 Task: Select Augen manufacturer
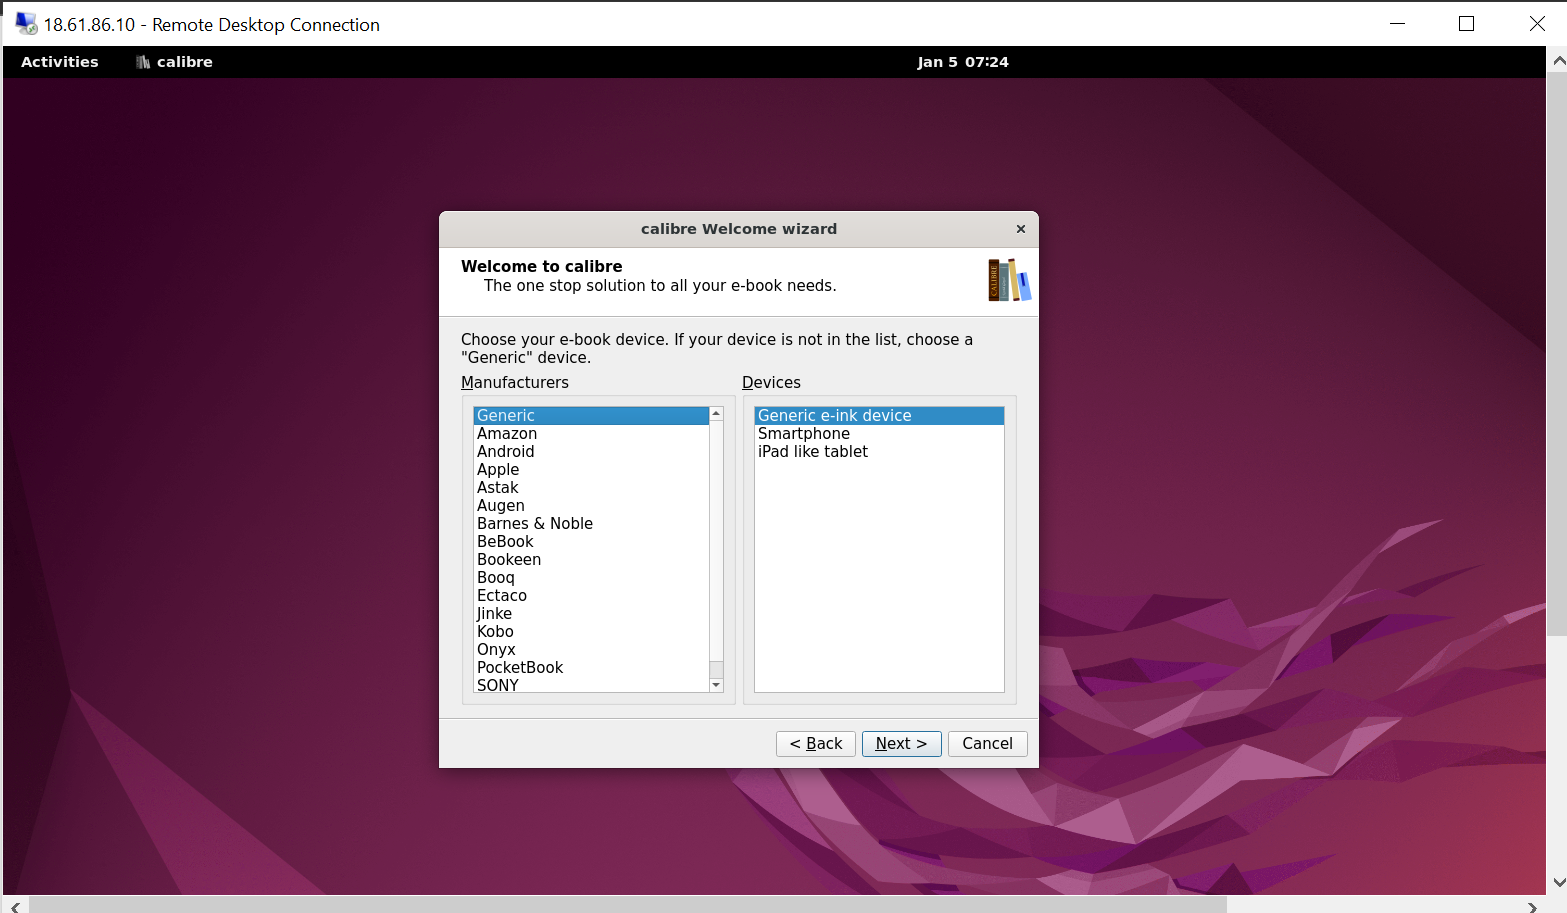[x=591, y=506]
